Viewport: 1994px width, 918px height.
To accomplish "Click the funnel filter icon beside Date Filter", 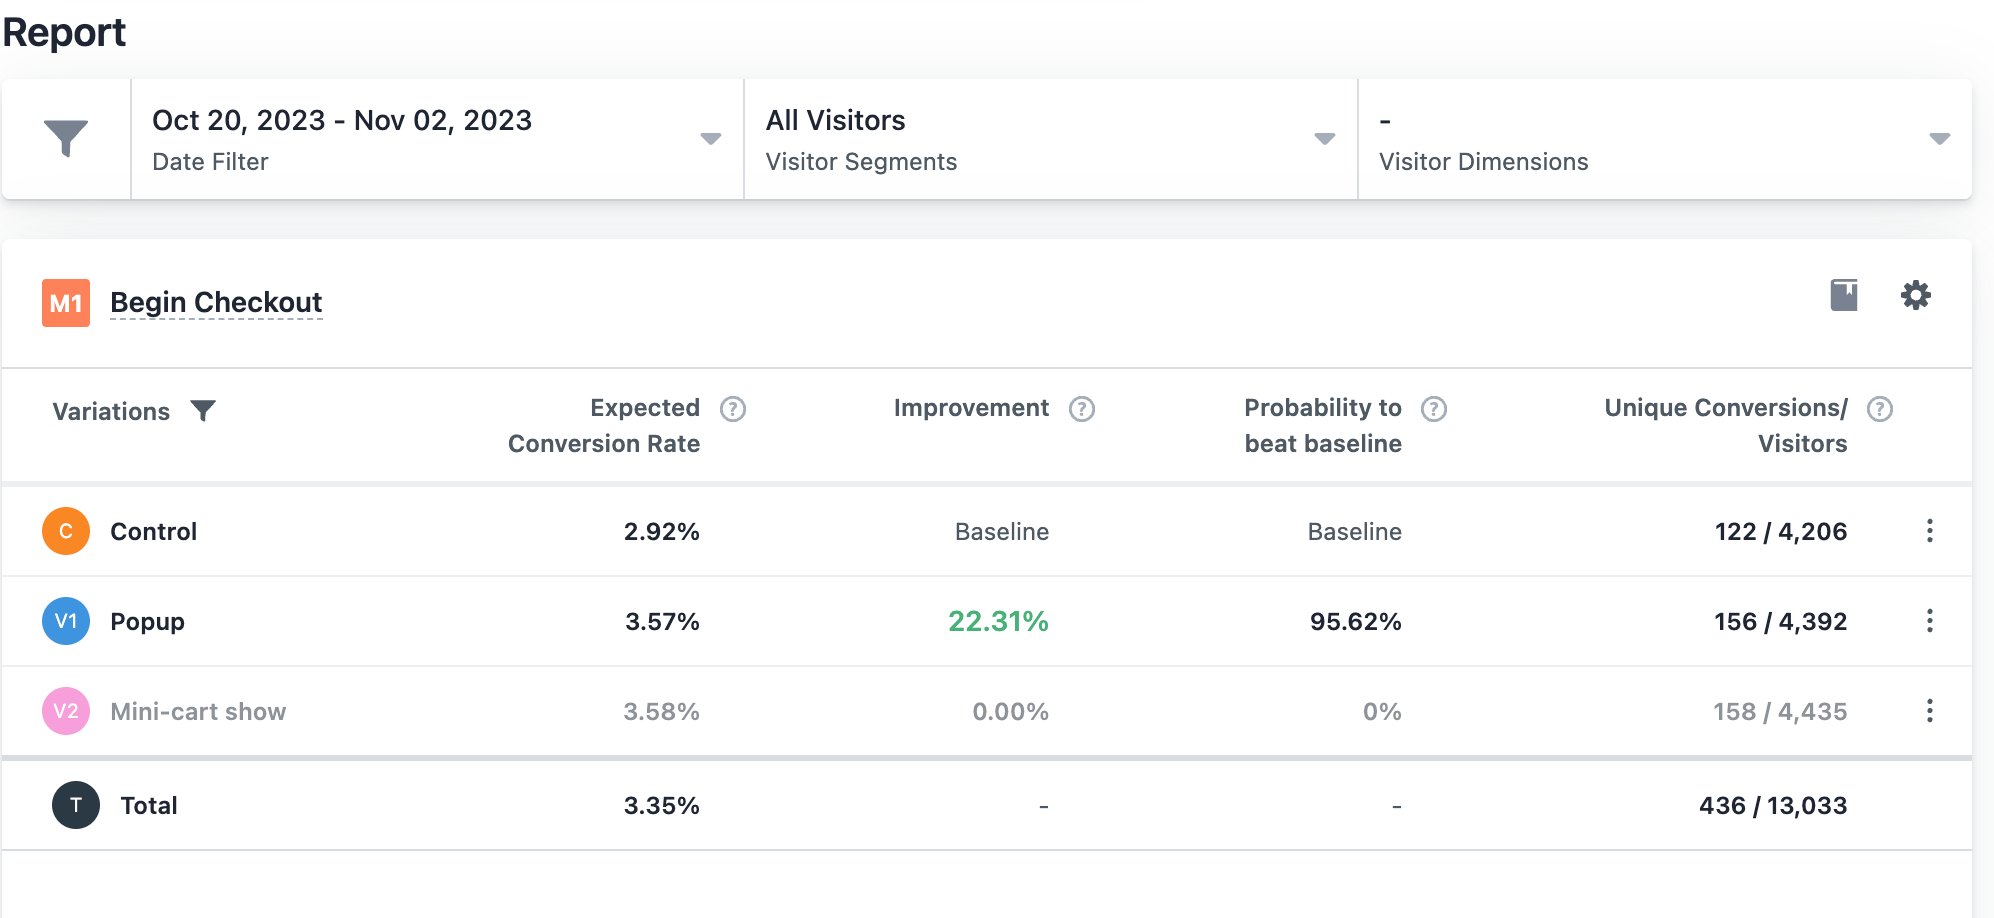I will pyautogui.click(x=66, y=138).
